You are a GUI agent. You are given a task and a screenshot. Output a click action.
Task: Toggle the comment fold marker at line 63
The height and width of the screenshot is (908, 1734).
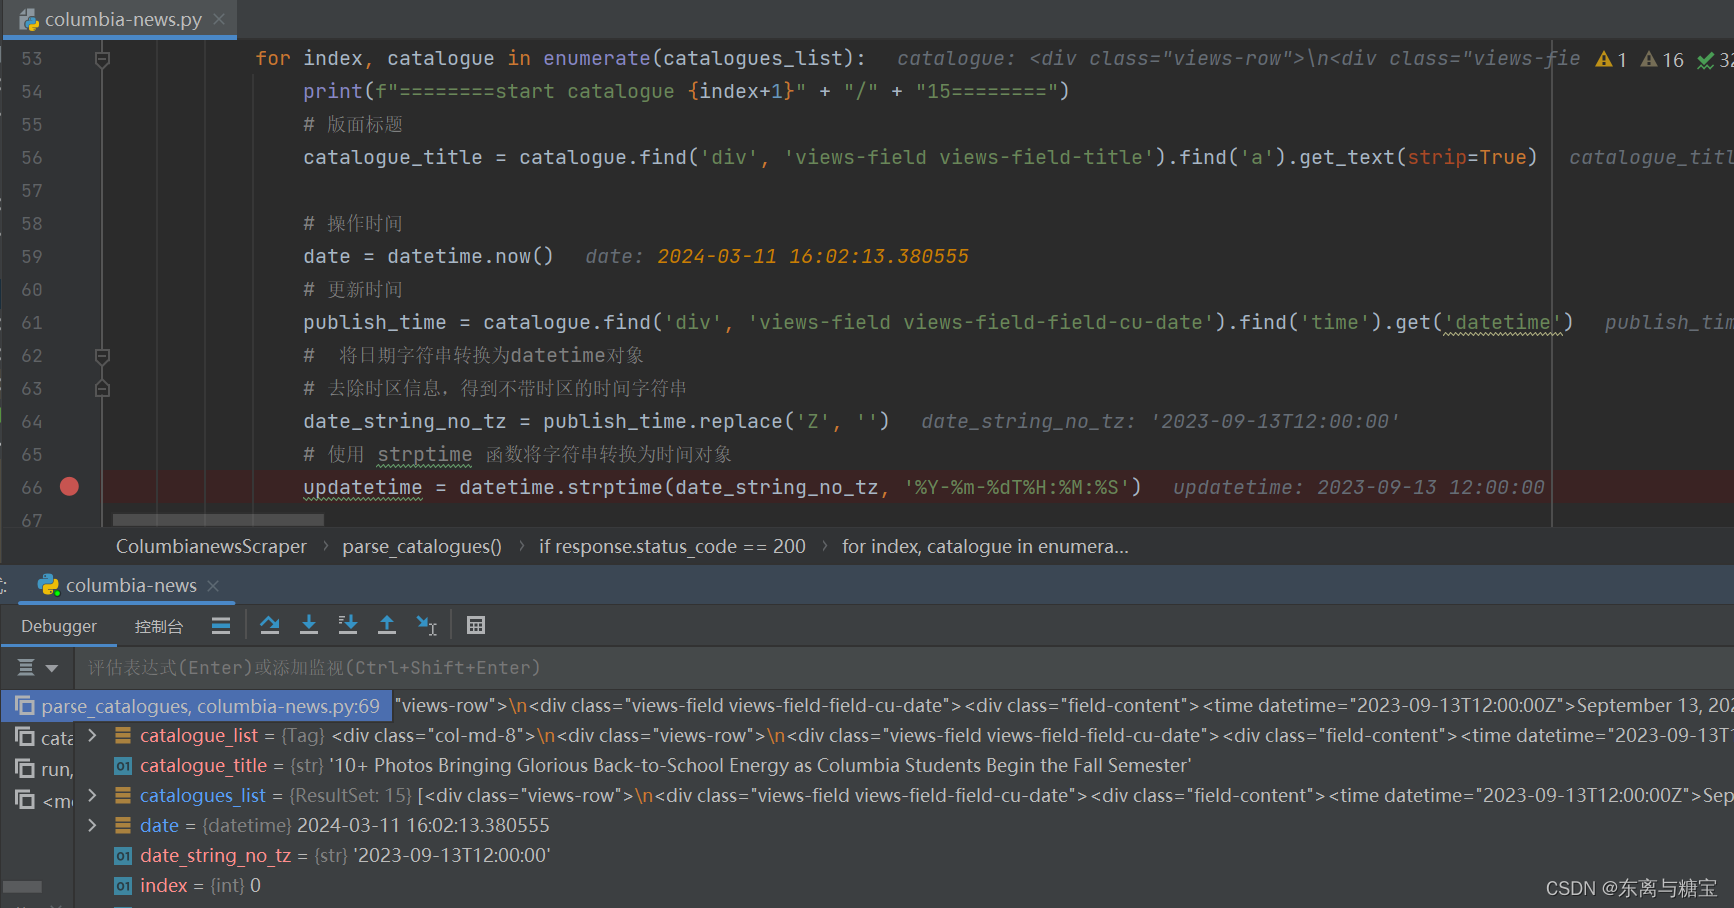point(102,389)
